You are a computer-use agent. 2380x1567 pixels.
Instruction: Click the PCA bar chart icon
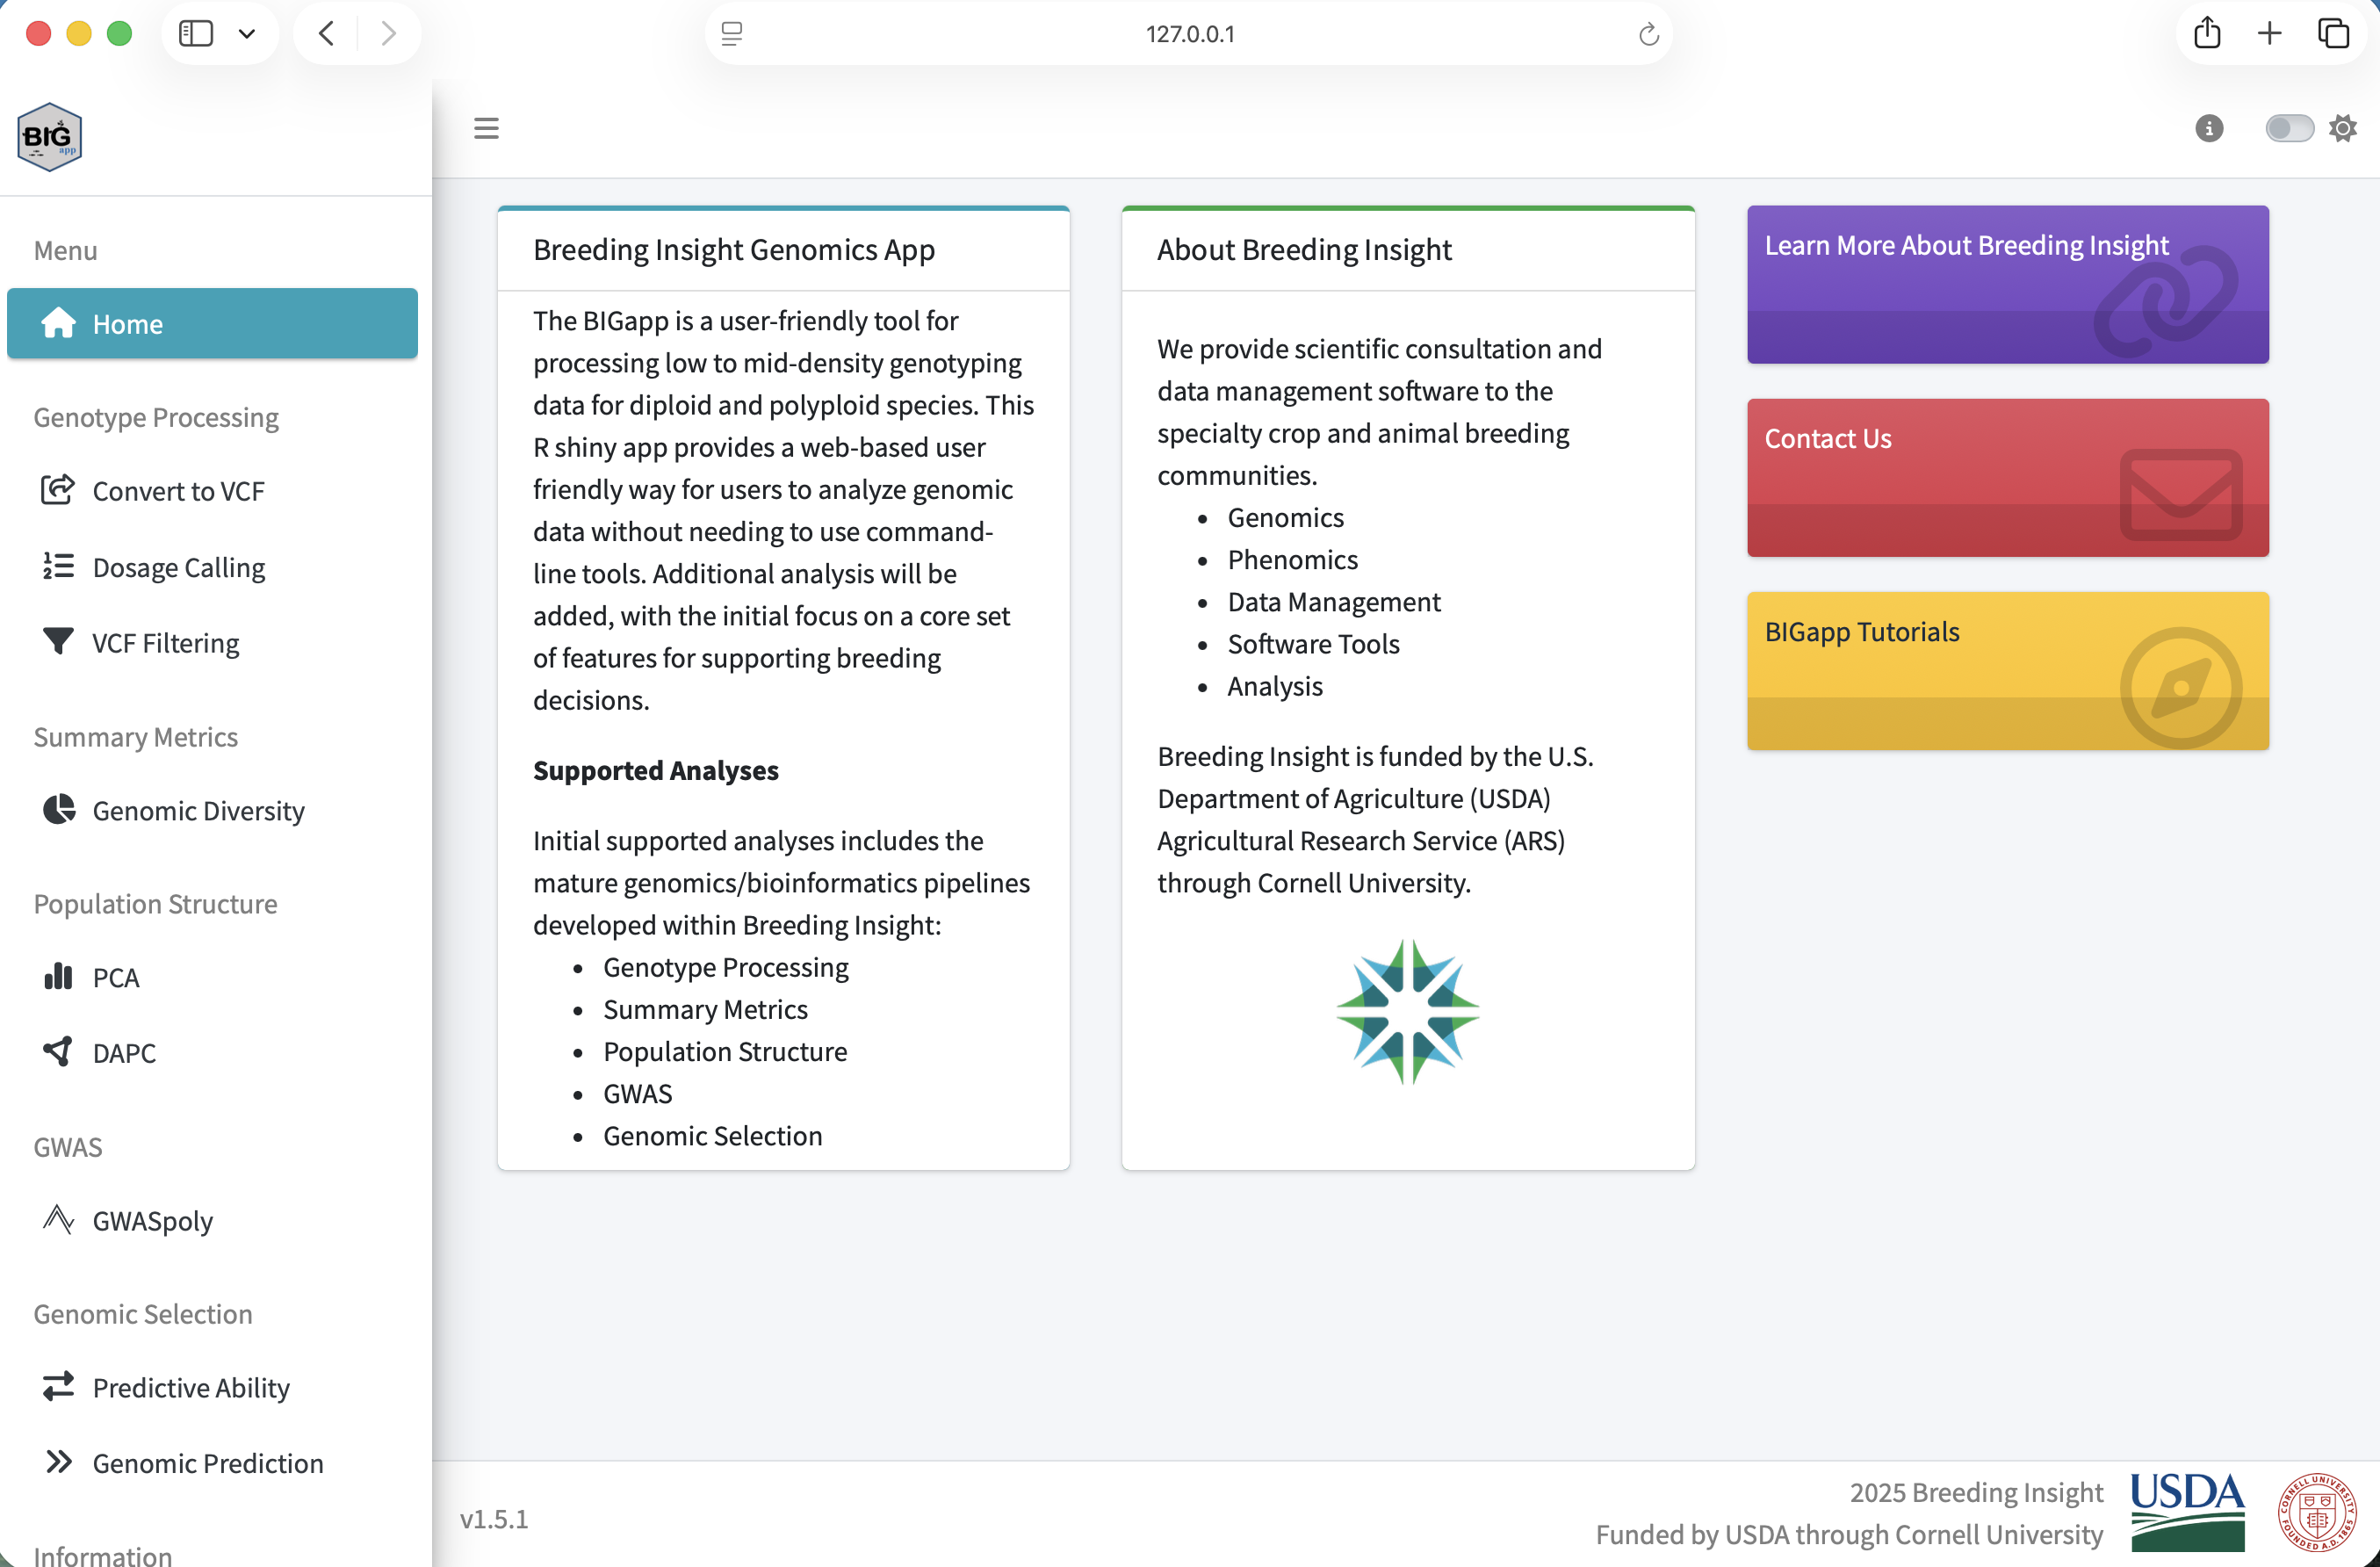click(x=58, y=976)
